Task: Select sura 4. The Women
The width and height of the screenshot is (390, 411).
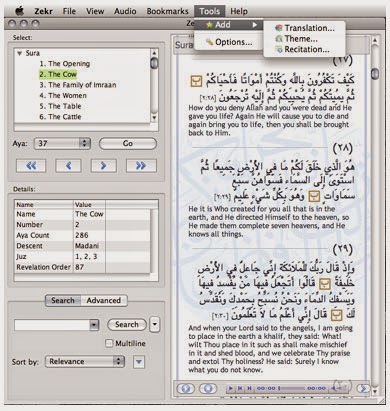Action: coord(63,96)
